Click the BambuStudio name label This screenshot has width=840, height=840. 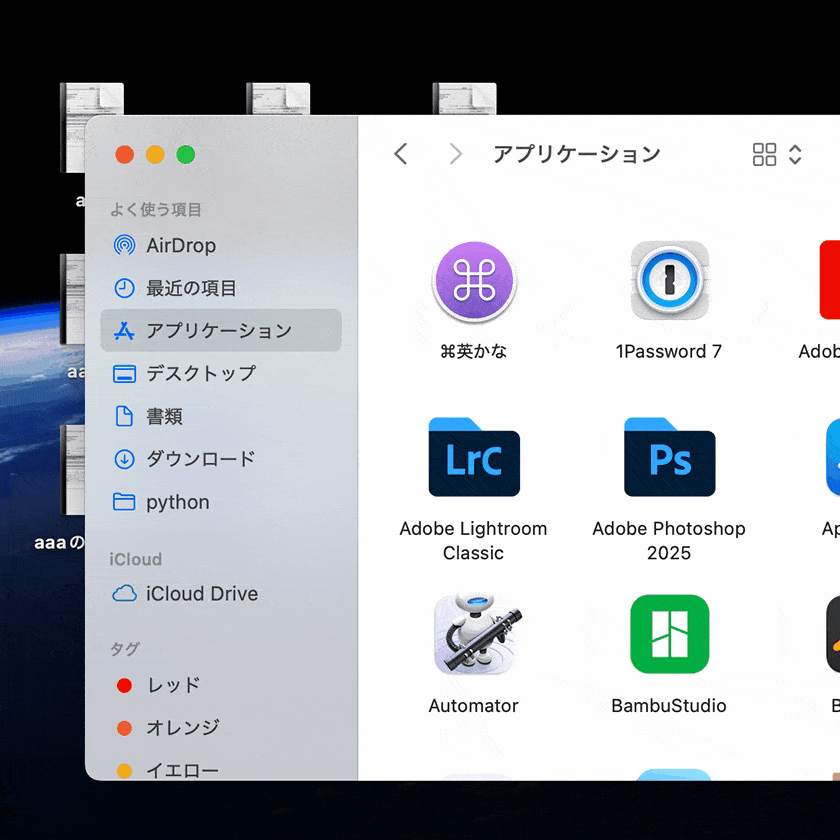[669, 706]
